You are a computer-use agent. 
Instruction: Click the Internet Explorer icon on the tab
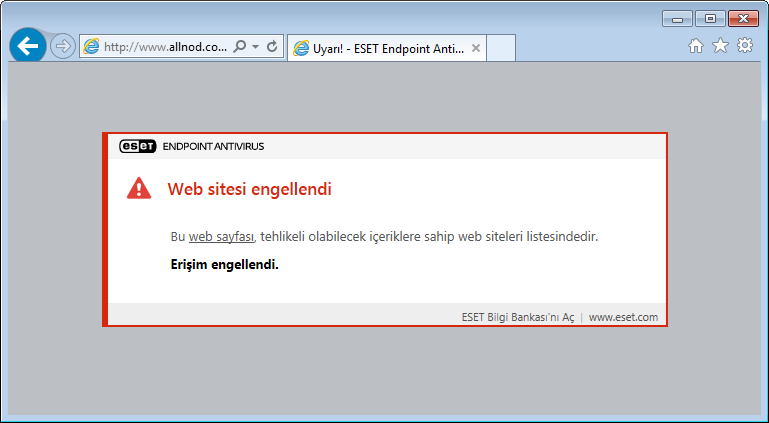coord(301,48)
